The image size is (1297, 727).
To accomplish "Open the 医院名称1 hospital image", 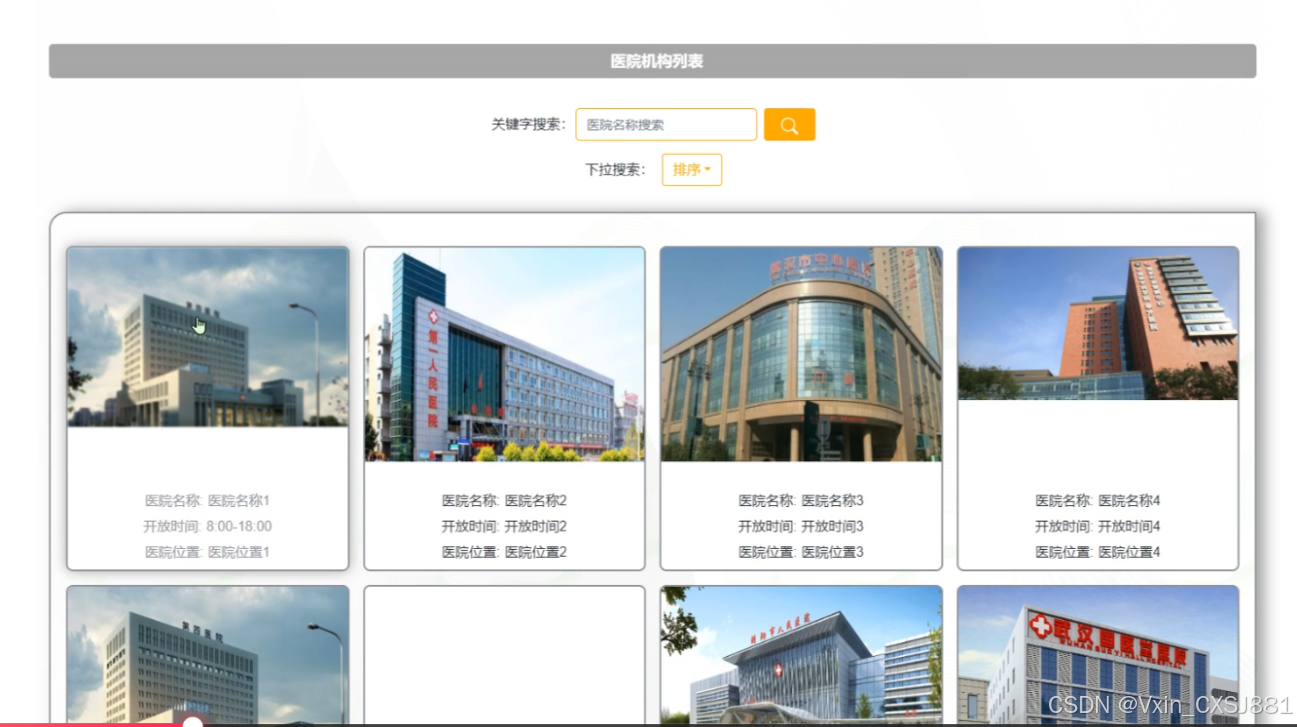I will [x=208, y=337].
